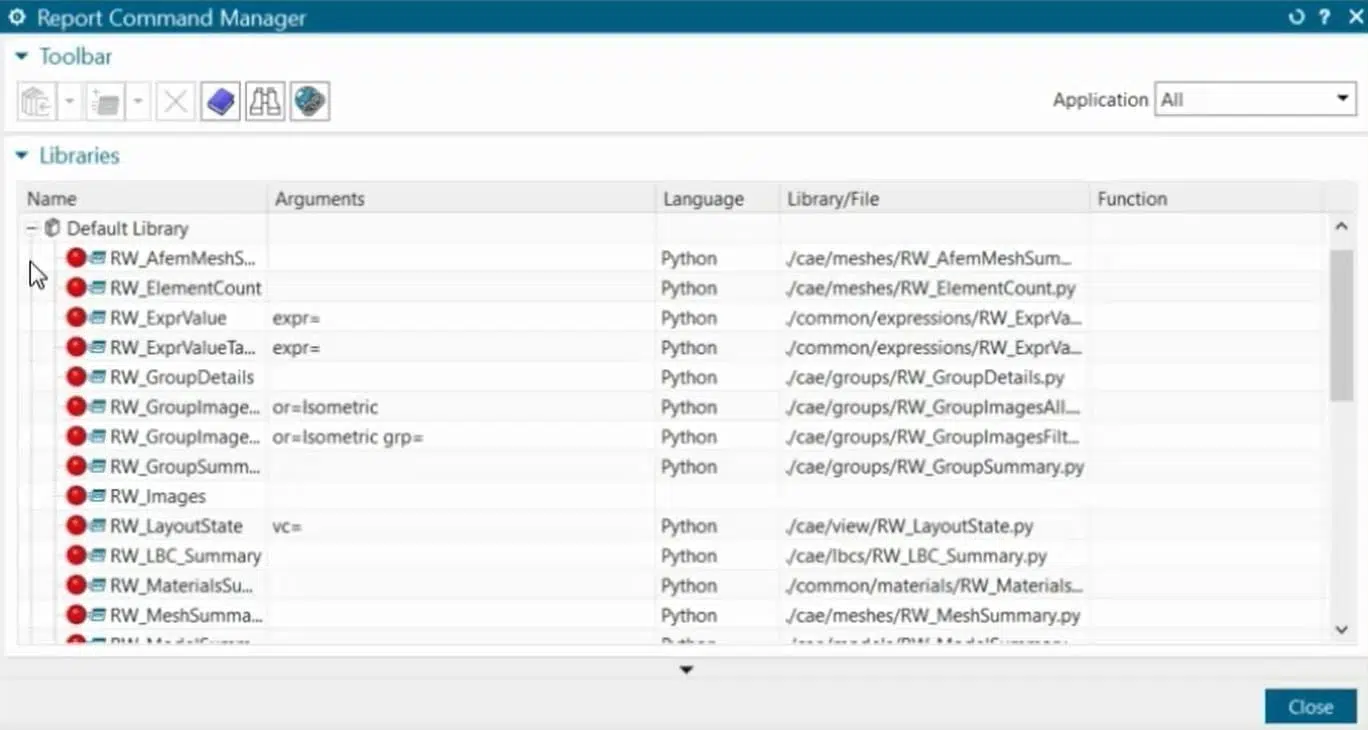Click the red icon beside RW_Images
The height and width of the screenshot is (730, 1368).
coord(76,496)
